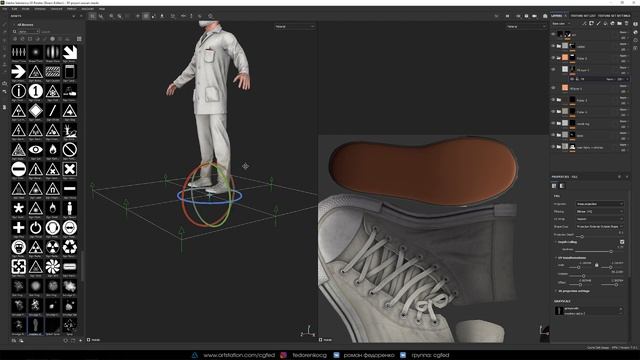This screenshot has height=360, width=640.
Task: Select the shoe sole alpha thumbnail
Action: tap(36, 325)
